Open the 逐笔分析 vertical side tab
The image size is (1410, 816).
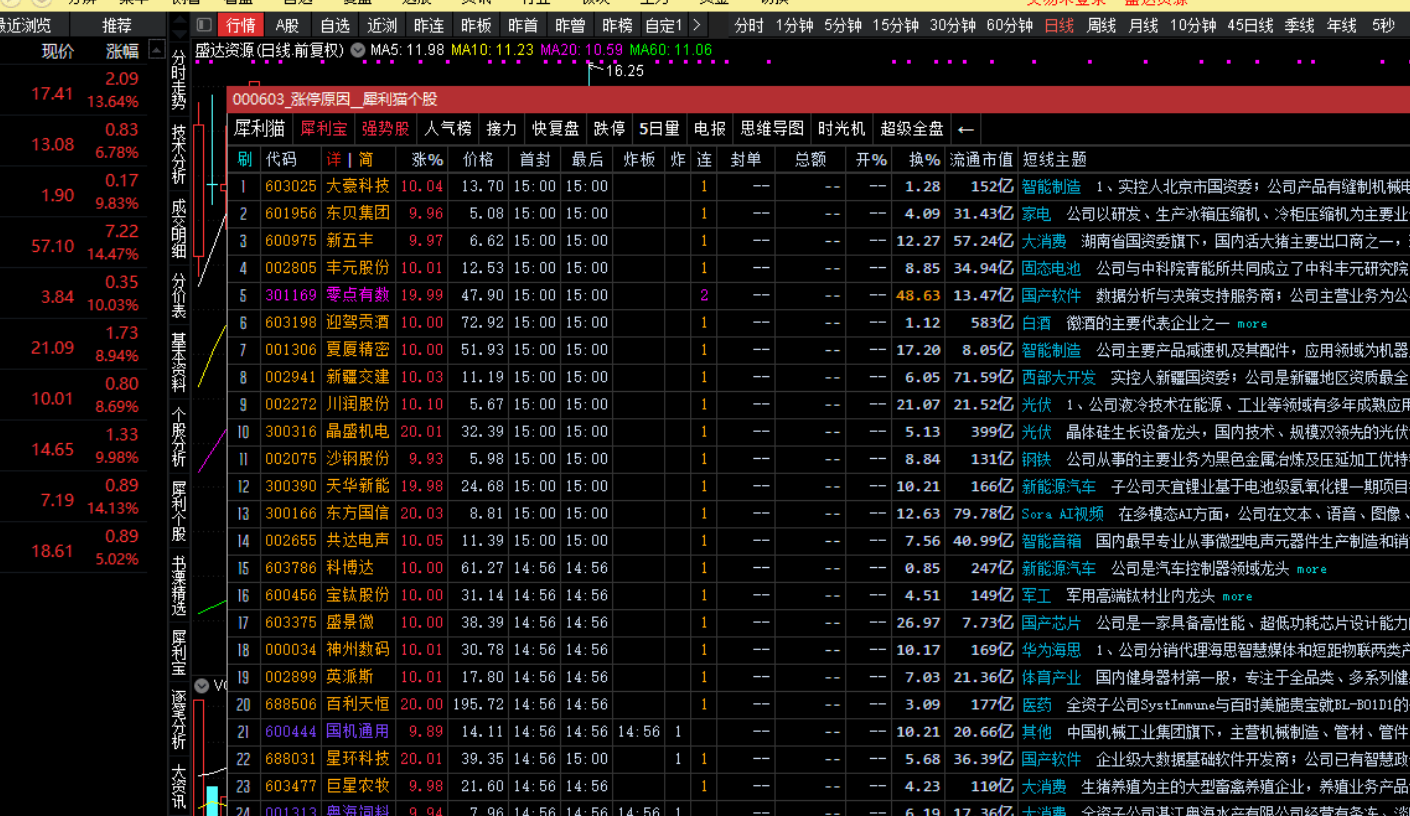click(179, 719)
